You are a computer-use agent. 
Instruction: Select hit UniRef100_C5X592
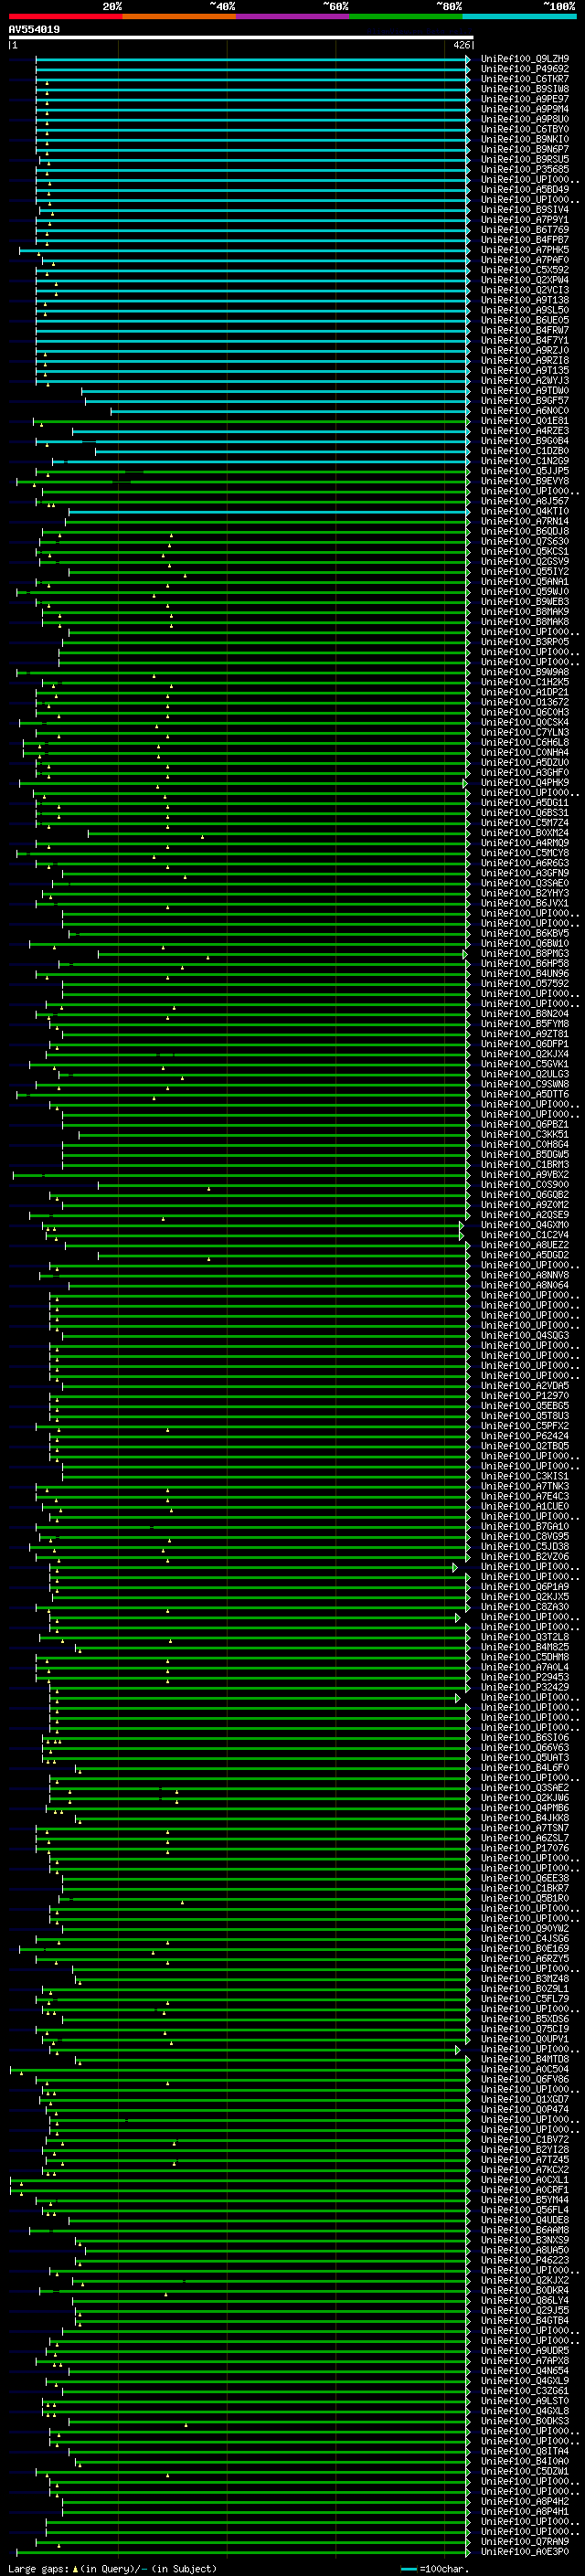coord(525,270)
